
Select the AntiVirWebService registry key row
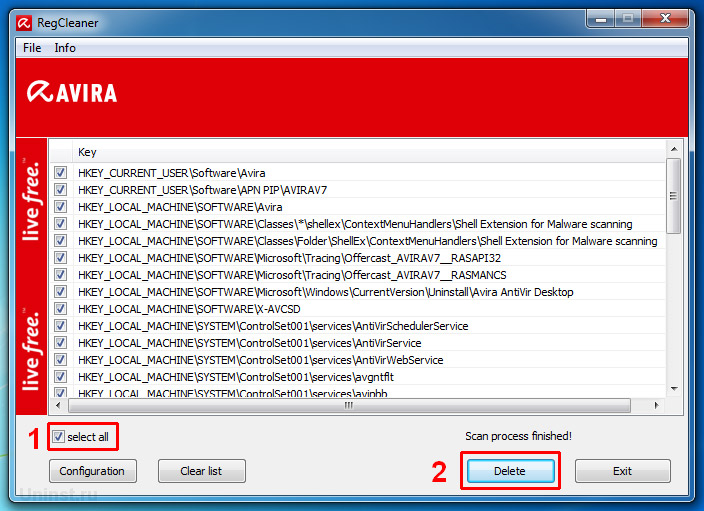pos(260,360)
